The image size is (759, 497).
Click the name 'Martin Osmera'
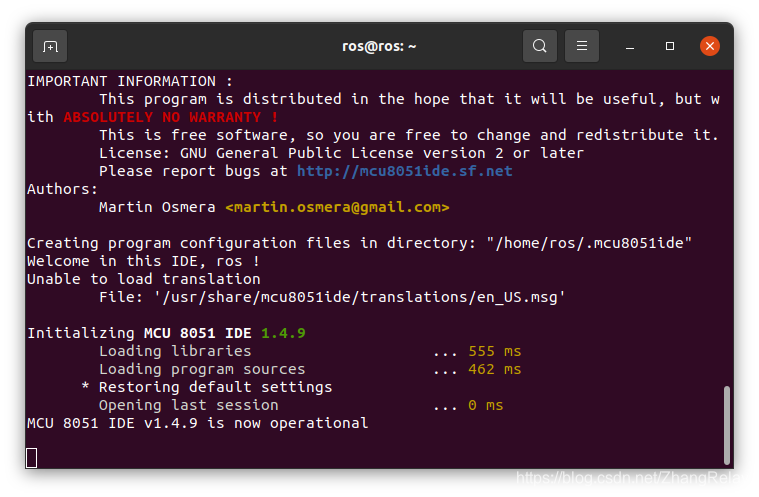tap(157, 207)
